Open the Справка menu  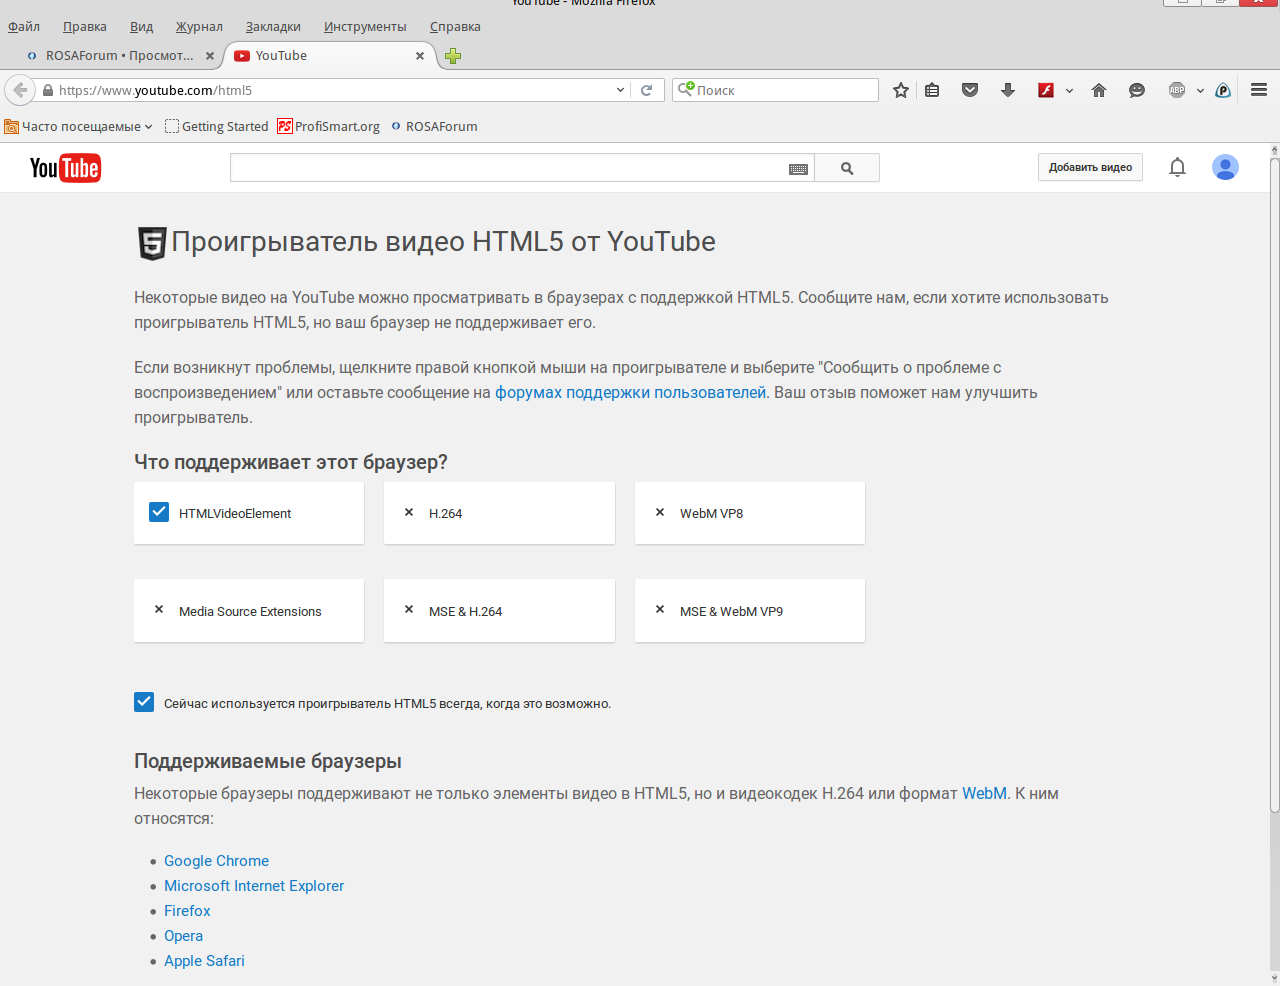coord(455,27)
